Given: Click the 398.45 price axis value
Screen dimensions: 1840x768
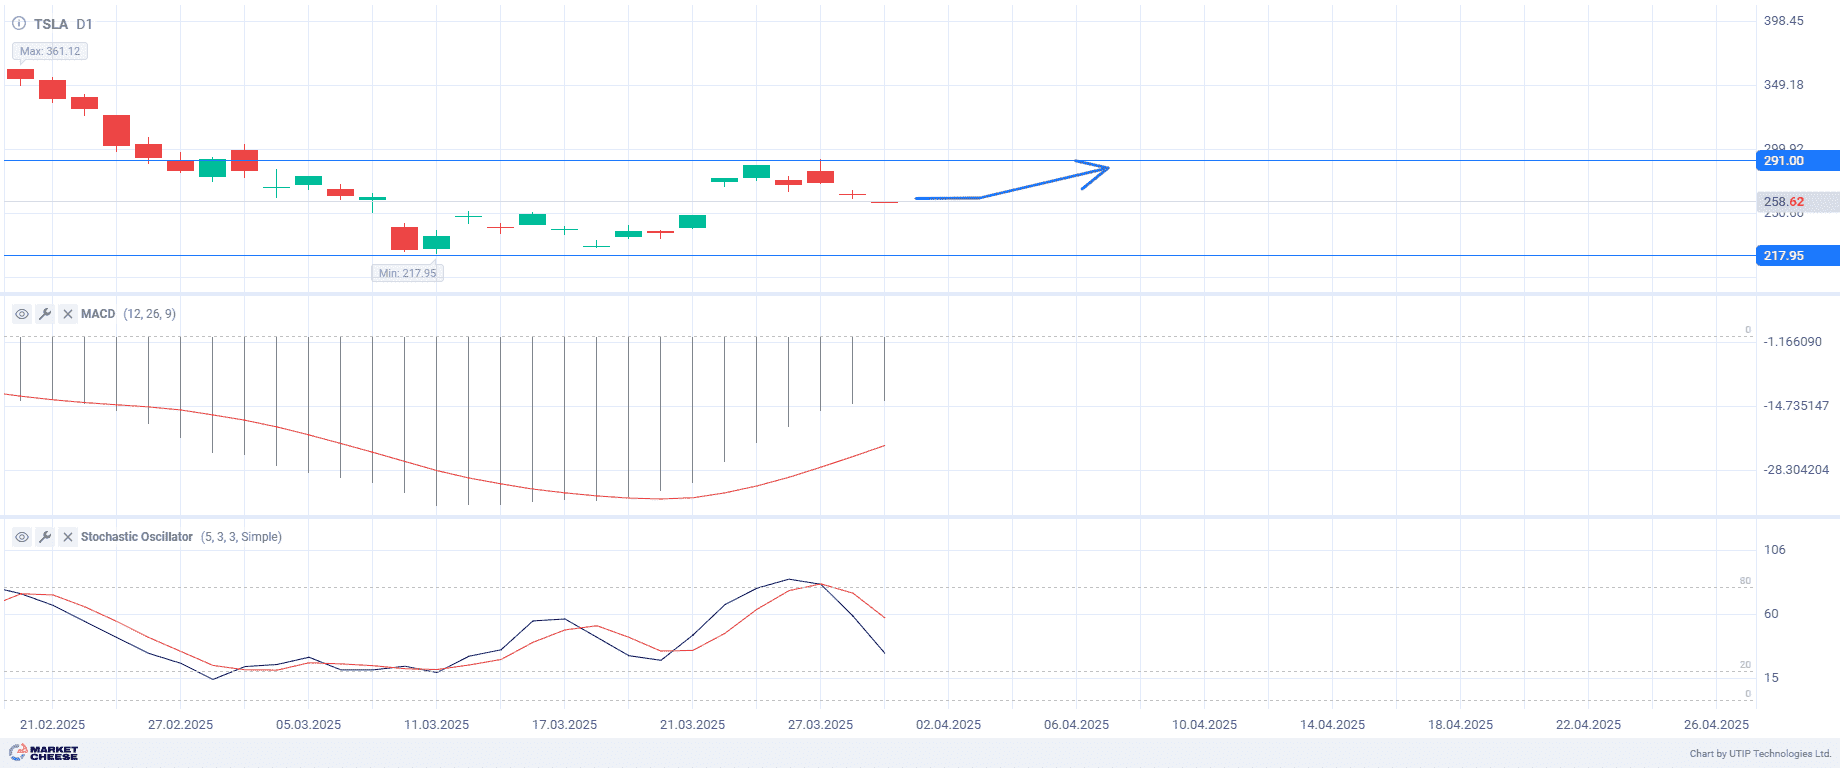Looking at the screenshot, I should pos(1784,21).
